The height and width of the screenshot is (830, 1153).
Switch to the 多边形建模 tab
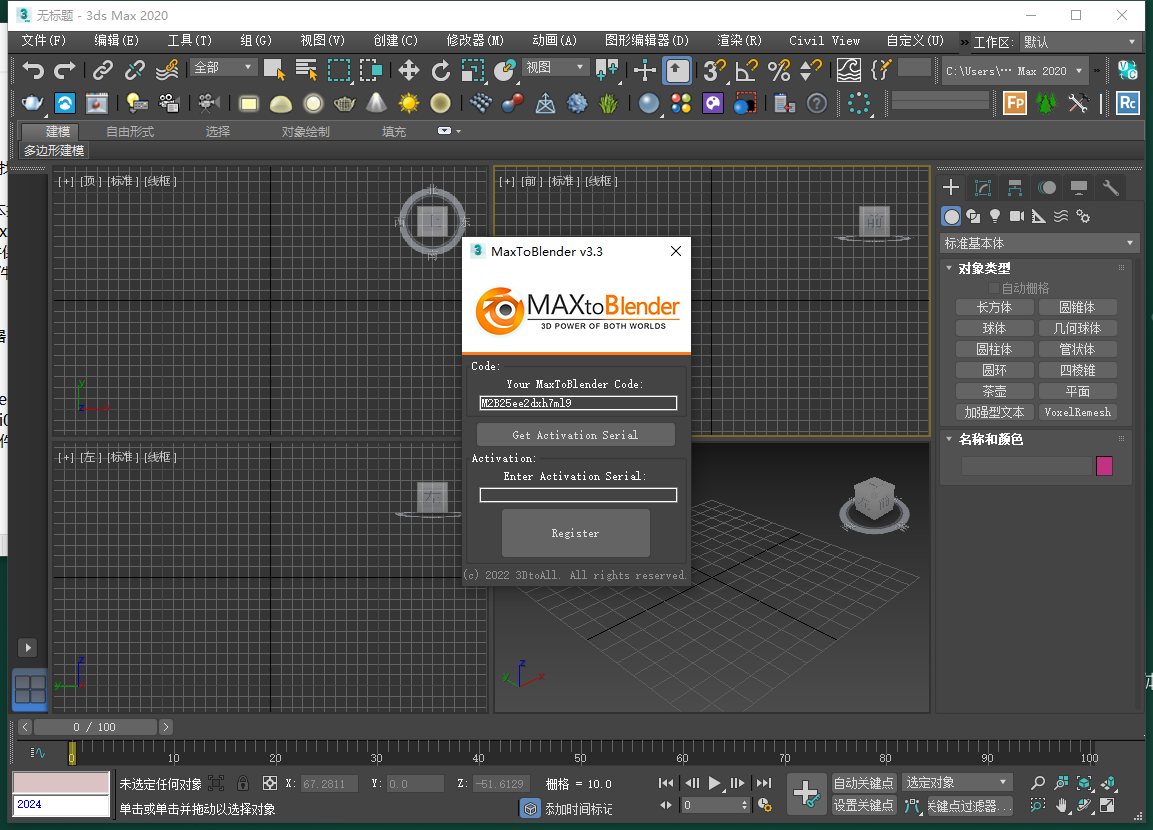pyautogui.click(x=53, y=150)
